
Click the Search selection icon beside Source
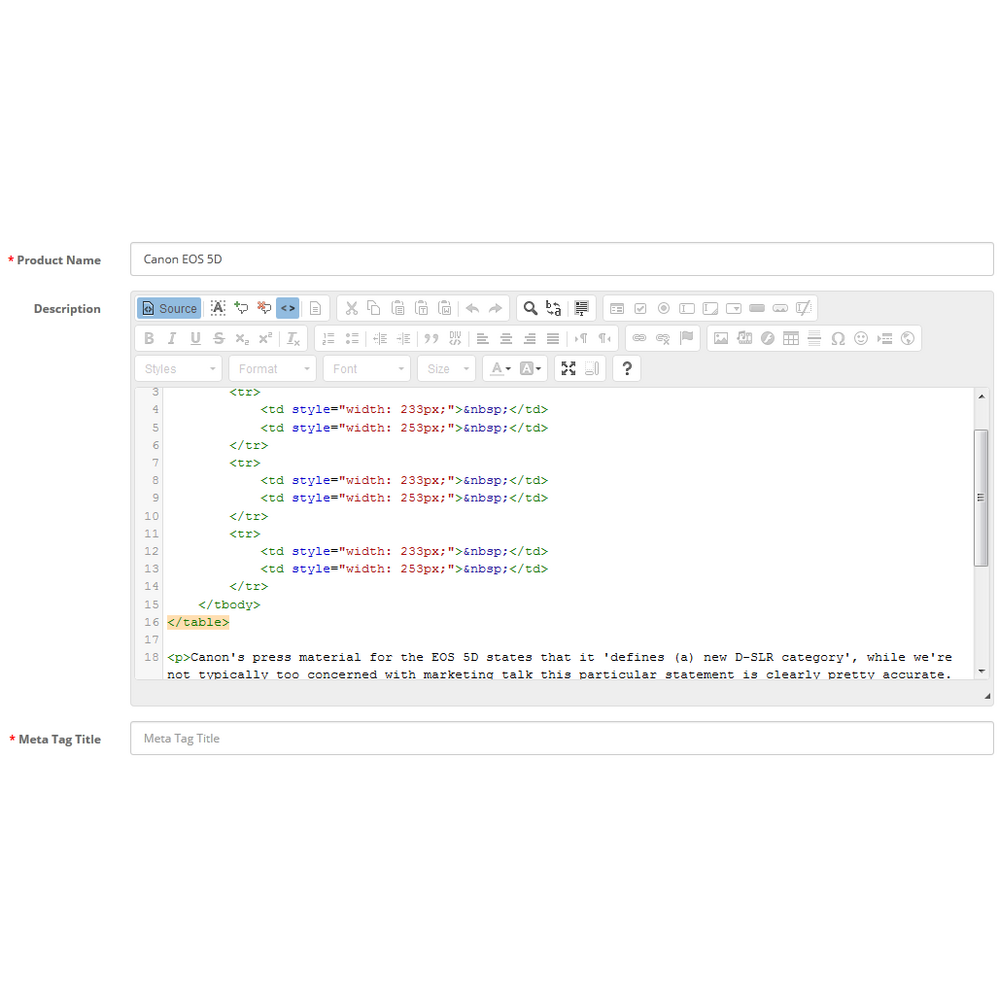218,309
